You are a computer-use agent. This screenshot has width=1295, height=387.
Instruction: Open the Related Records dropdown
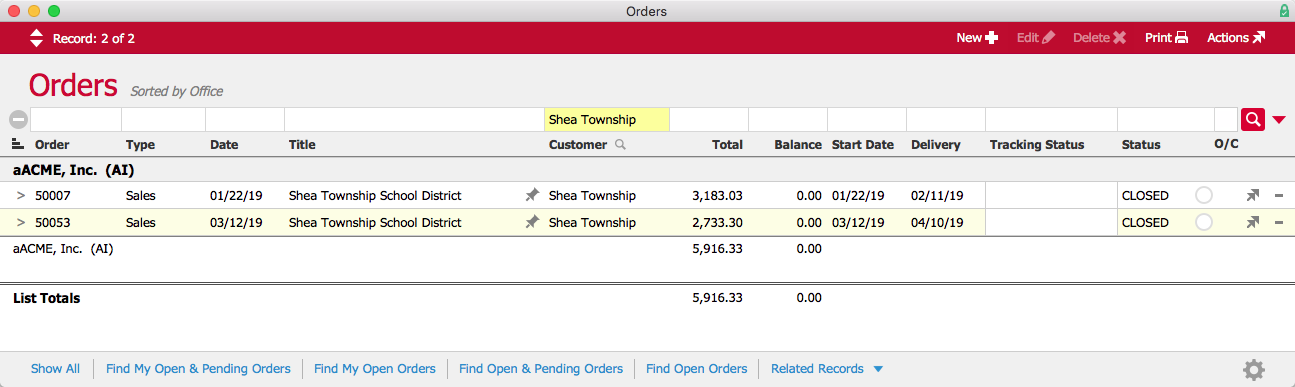(826, 369)
